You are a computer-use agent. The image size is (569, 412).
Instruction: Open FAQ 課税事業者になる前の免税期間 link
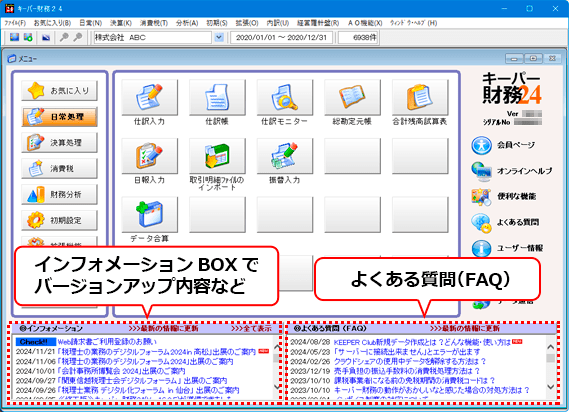tap(414, 380)
